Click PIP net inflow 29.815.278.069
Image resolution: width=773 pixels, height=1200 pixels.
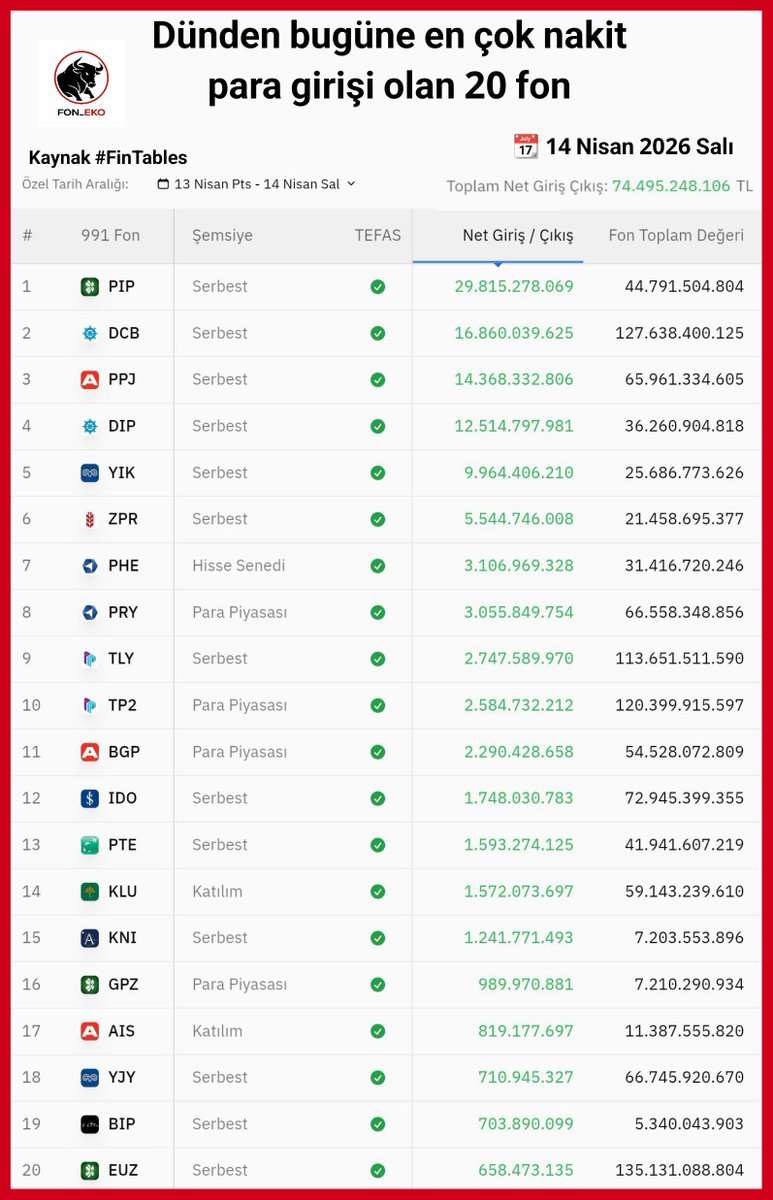coord(514,287)
